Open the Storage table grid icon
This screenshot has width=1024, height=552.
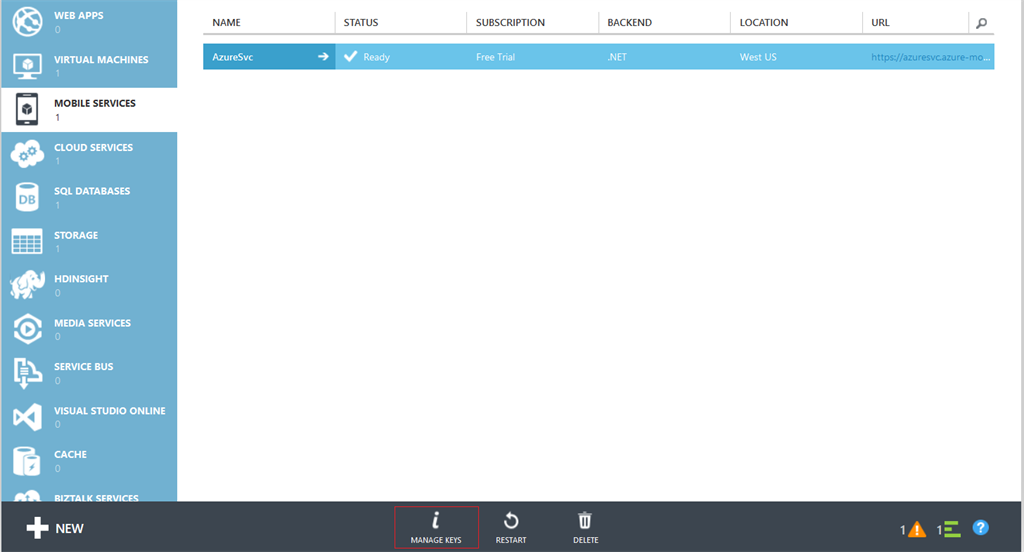[x=27, y=241]
